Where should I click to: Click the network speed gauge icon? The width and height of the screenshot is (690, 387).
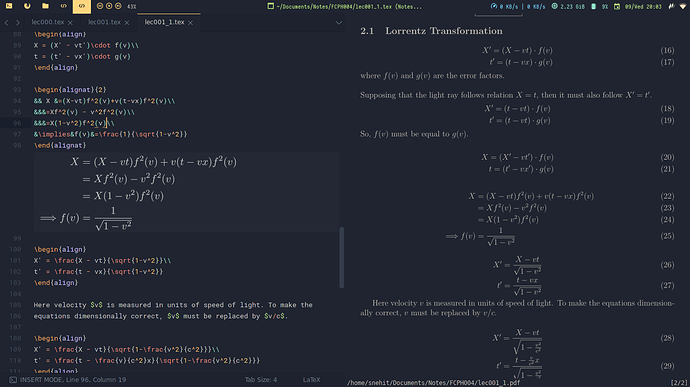[x=494, y=6]
